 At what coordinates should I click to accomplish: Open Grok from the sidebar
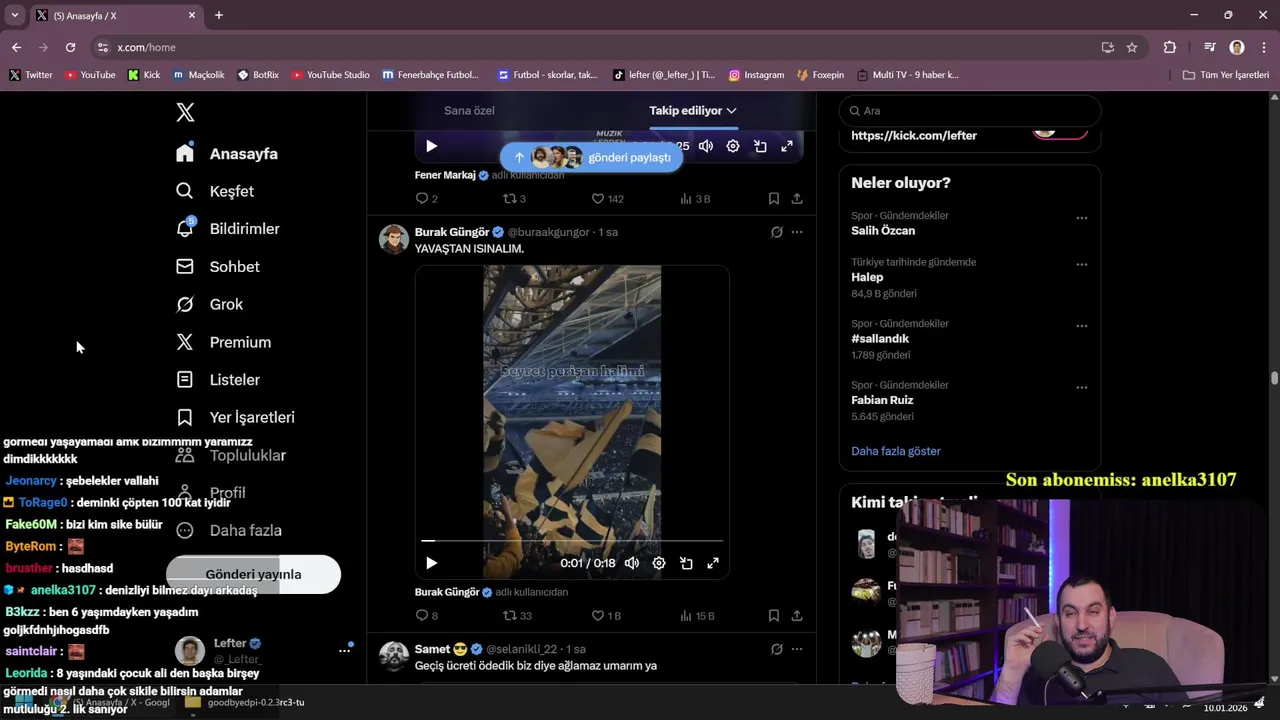(x=209, y=304)
